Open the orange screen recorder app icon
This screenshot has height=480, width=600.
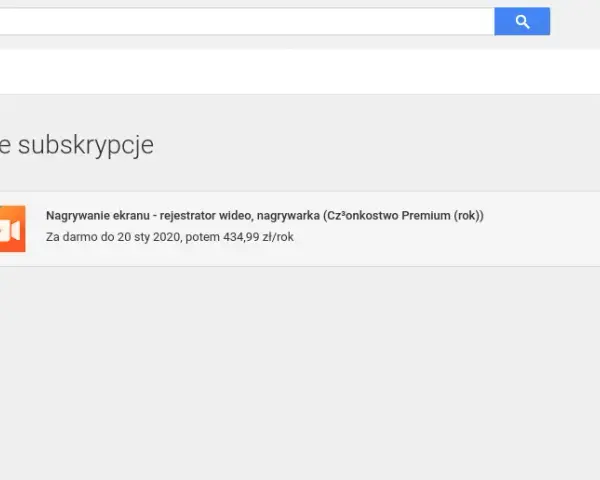[13, 229]
